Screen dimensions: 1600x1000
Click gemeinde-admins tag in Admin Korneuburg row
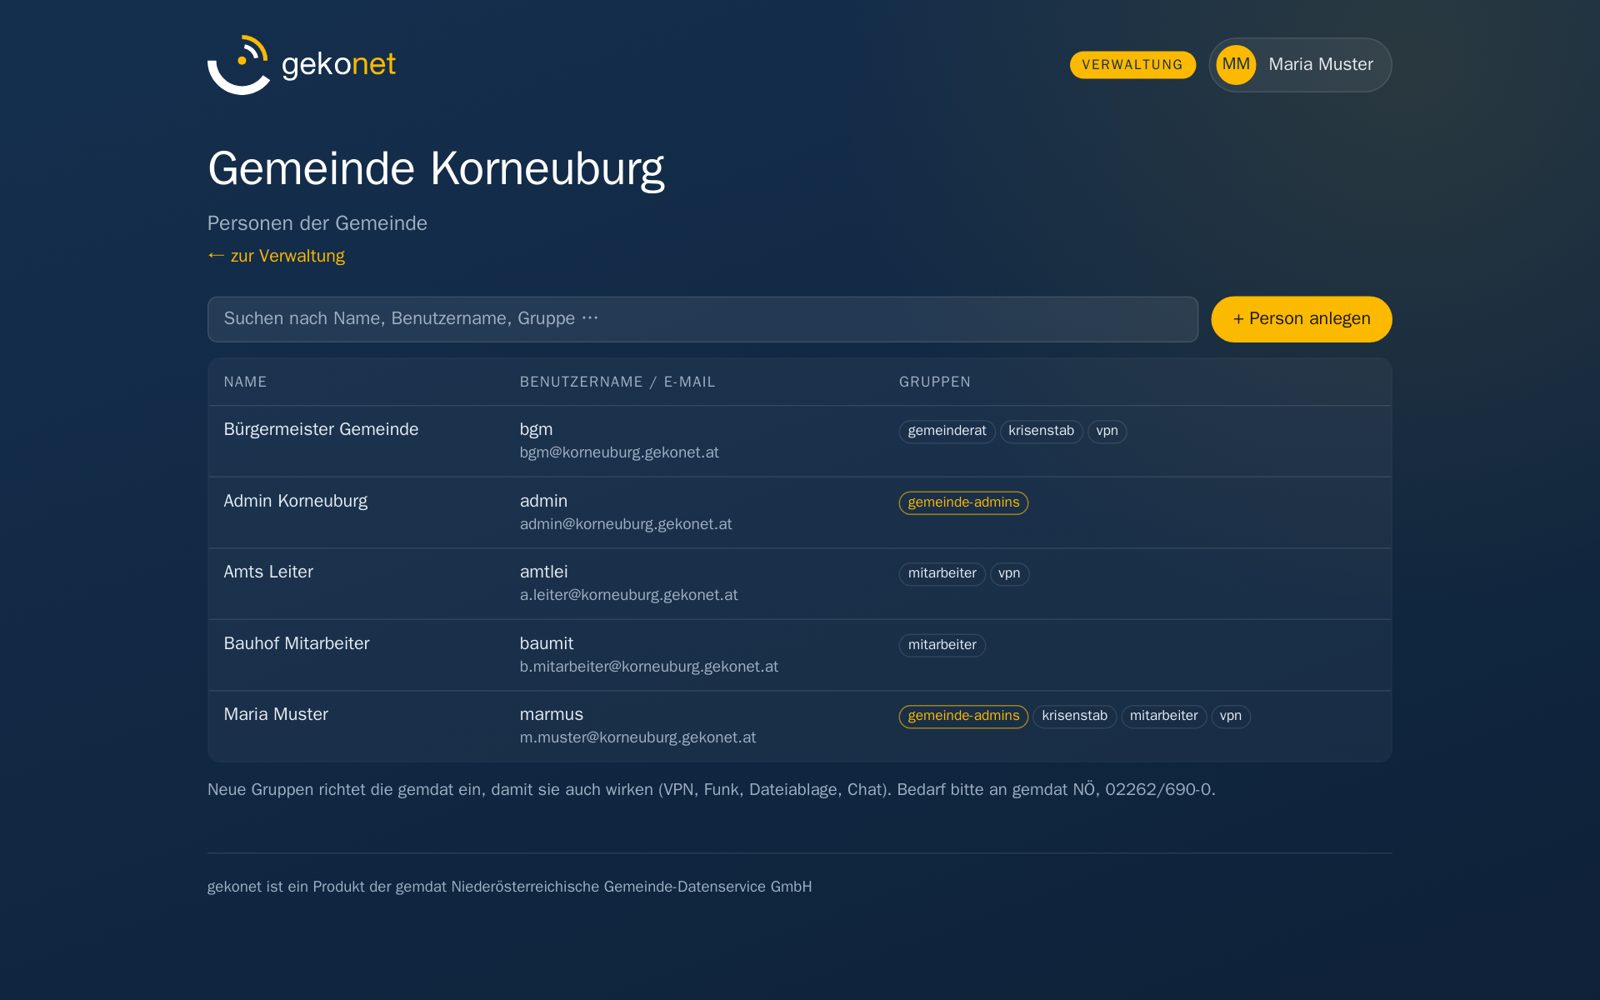pyautogui.click(x=963, y=503)
